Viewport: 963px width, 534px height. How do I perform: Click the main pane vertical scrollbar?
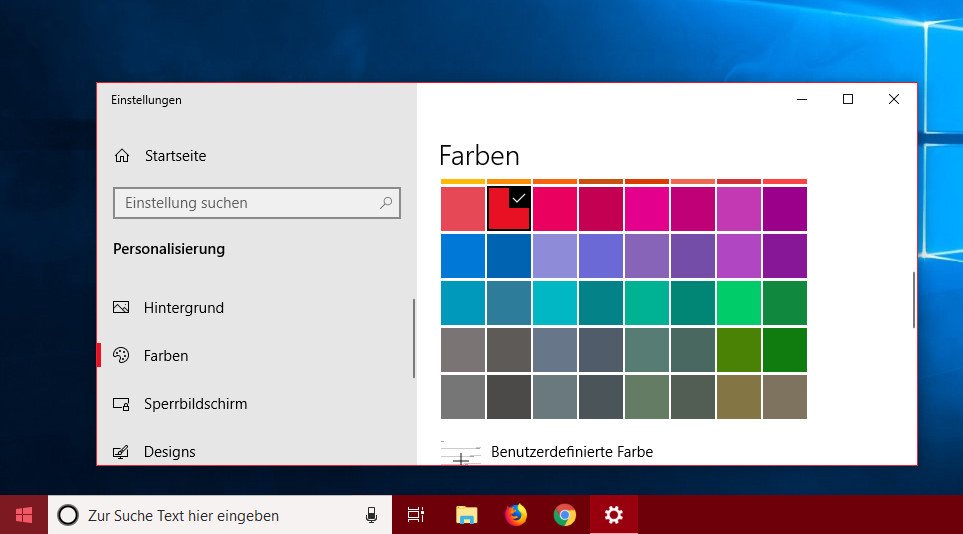point(913,300)
